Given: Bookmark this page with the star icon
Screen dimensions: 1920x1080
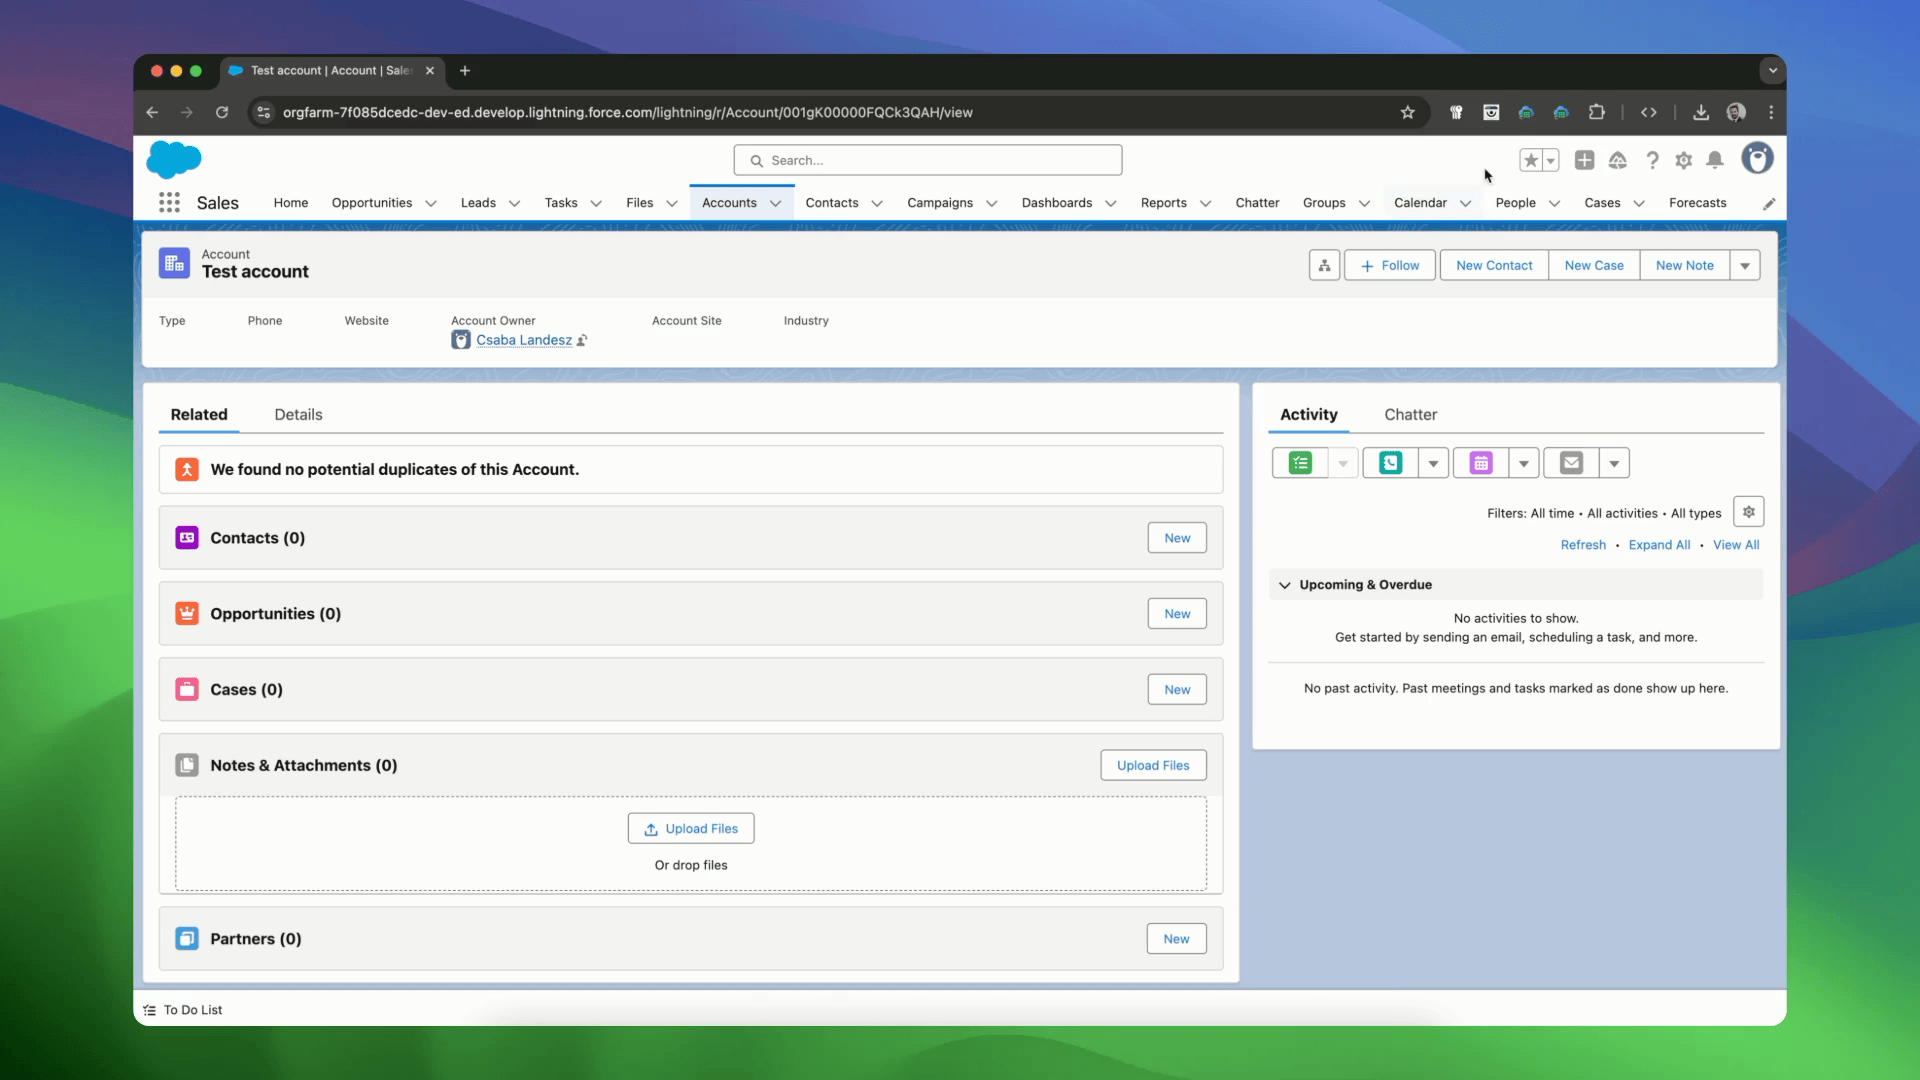Looking at the screenshot, I should (x=1408, y=112).
